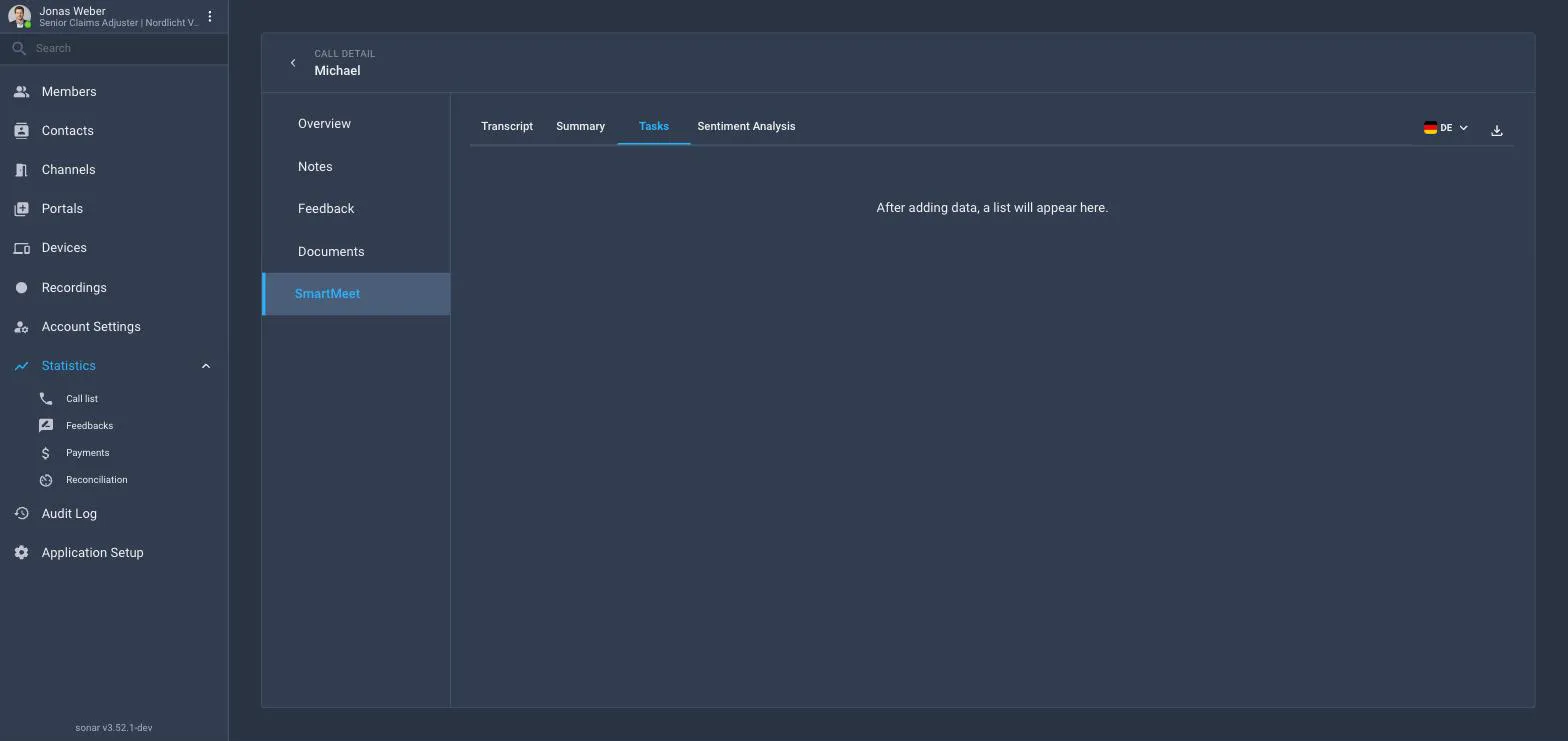Download the SmartMeet tasks data
The height and width of the screenshot is (741, 1568).
pyautogui.click(x=1497, y=130)
